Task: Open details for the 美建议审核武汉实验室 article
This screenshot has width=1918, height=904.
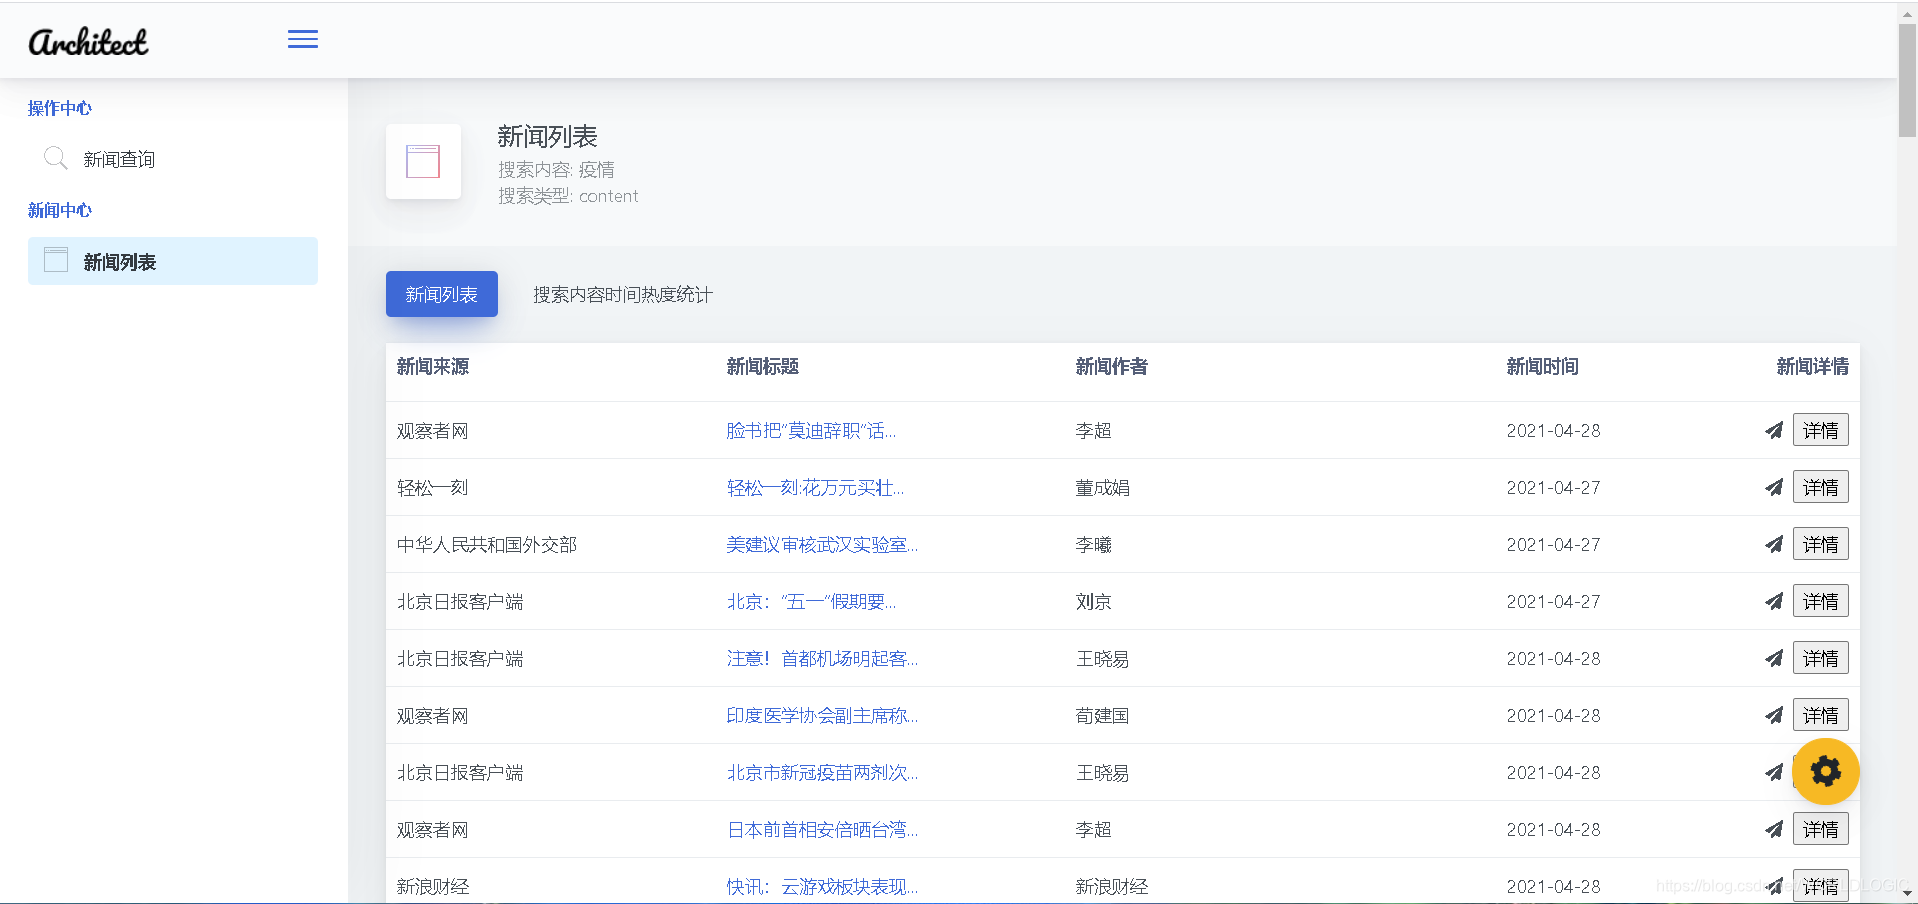Action: click(x=822, y=544)
